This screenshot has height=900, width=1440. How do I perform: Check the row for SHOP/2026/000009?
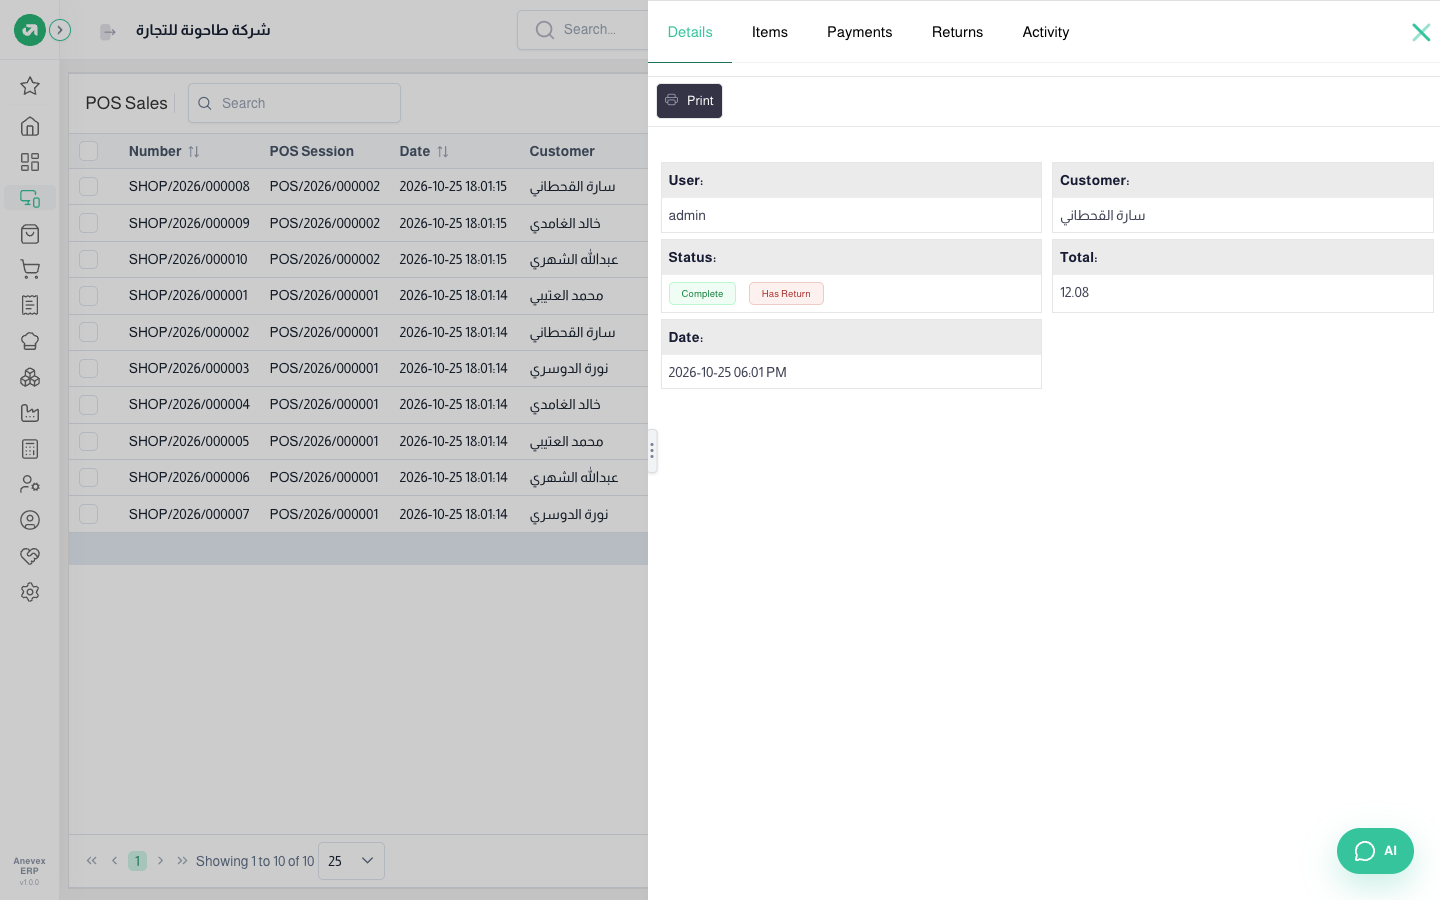[89, 223]
